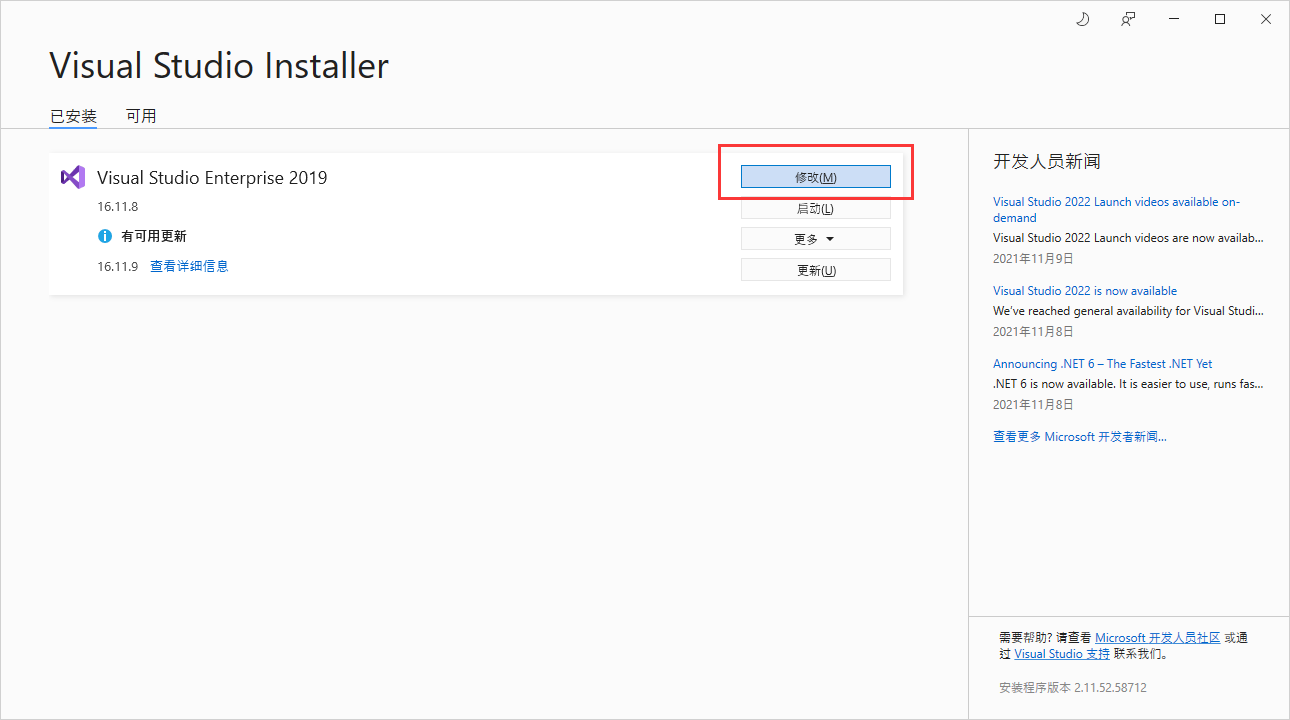Open 'Announcing .NET 6' news link
1290x720 pixels.
coord(1102,364)
